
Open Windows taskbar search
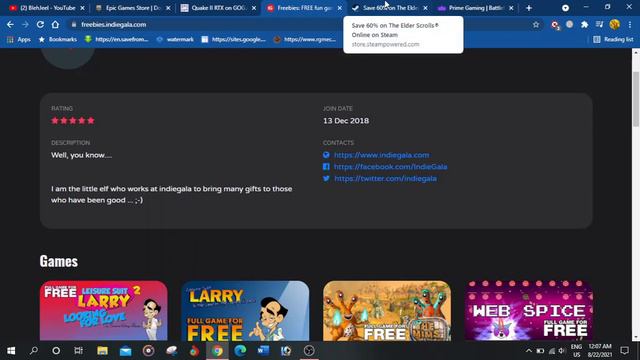[x=34, y=351]
